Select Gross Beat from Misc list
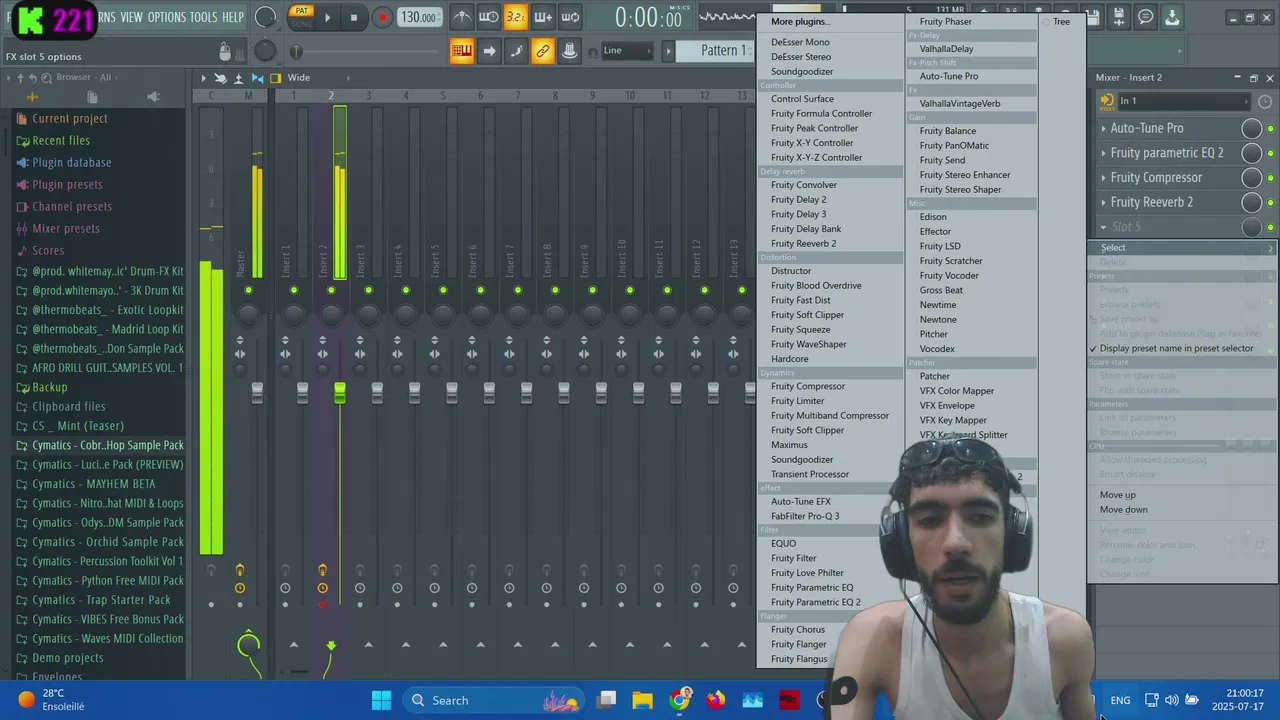Viewport: 1280px width, 720px height. coord(941,291)
